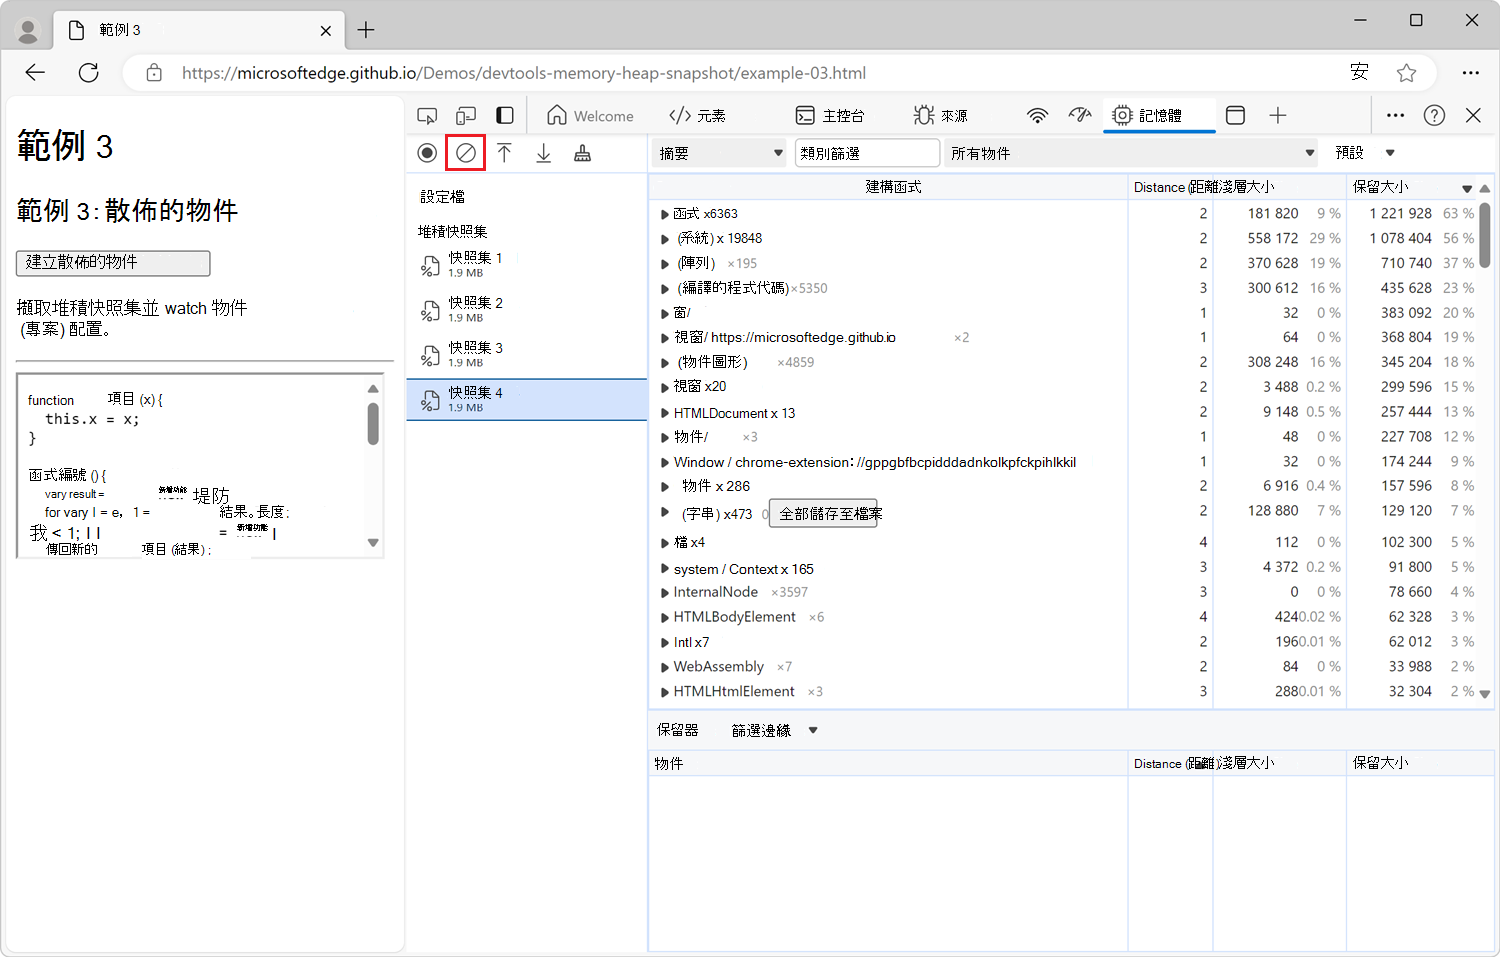Select the Intl x7 row
Image resolution: width=1500 pixels, height=957 pixels.
1064,642
